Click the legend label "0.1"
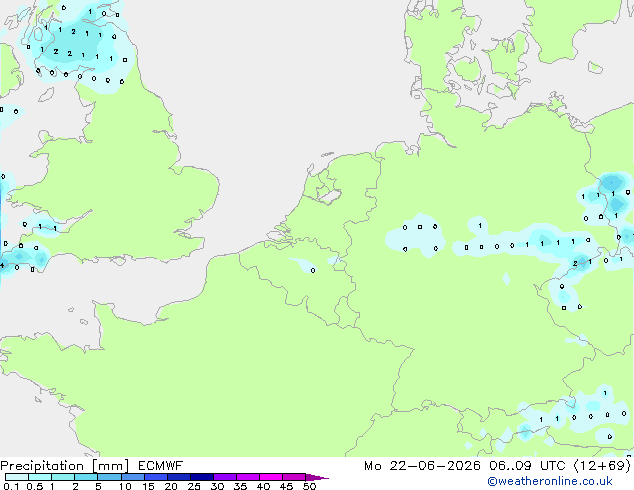The width and height of the screenshot is (634, 490). 11,486
